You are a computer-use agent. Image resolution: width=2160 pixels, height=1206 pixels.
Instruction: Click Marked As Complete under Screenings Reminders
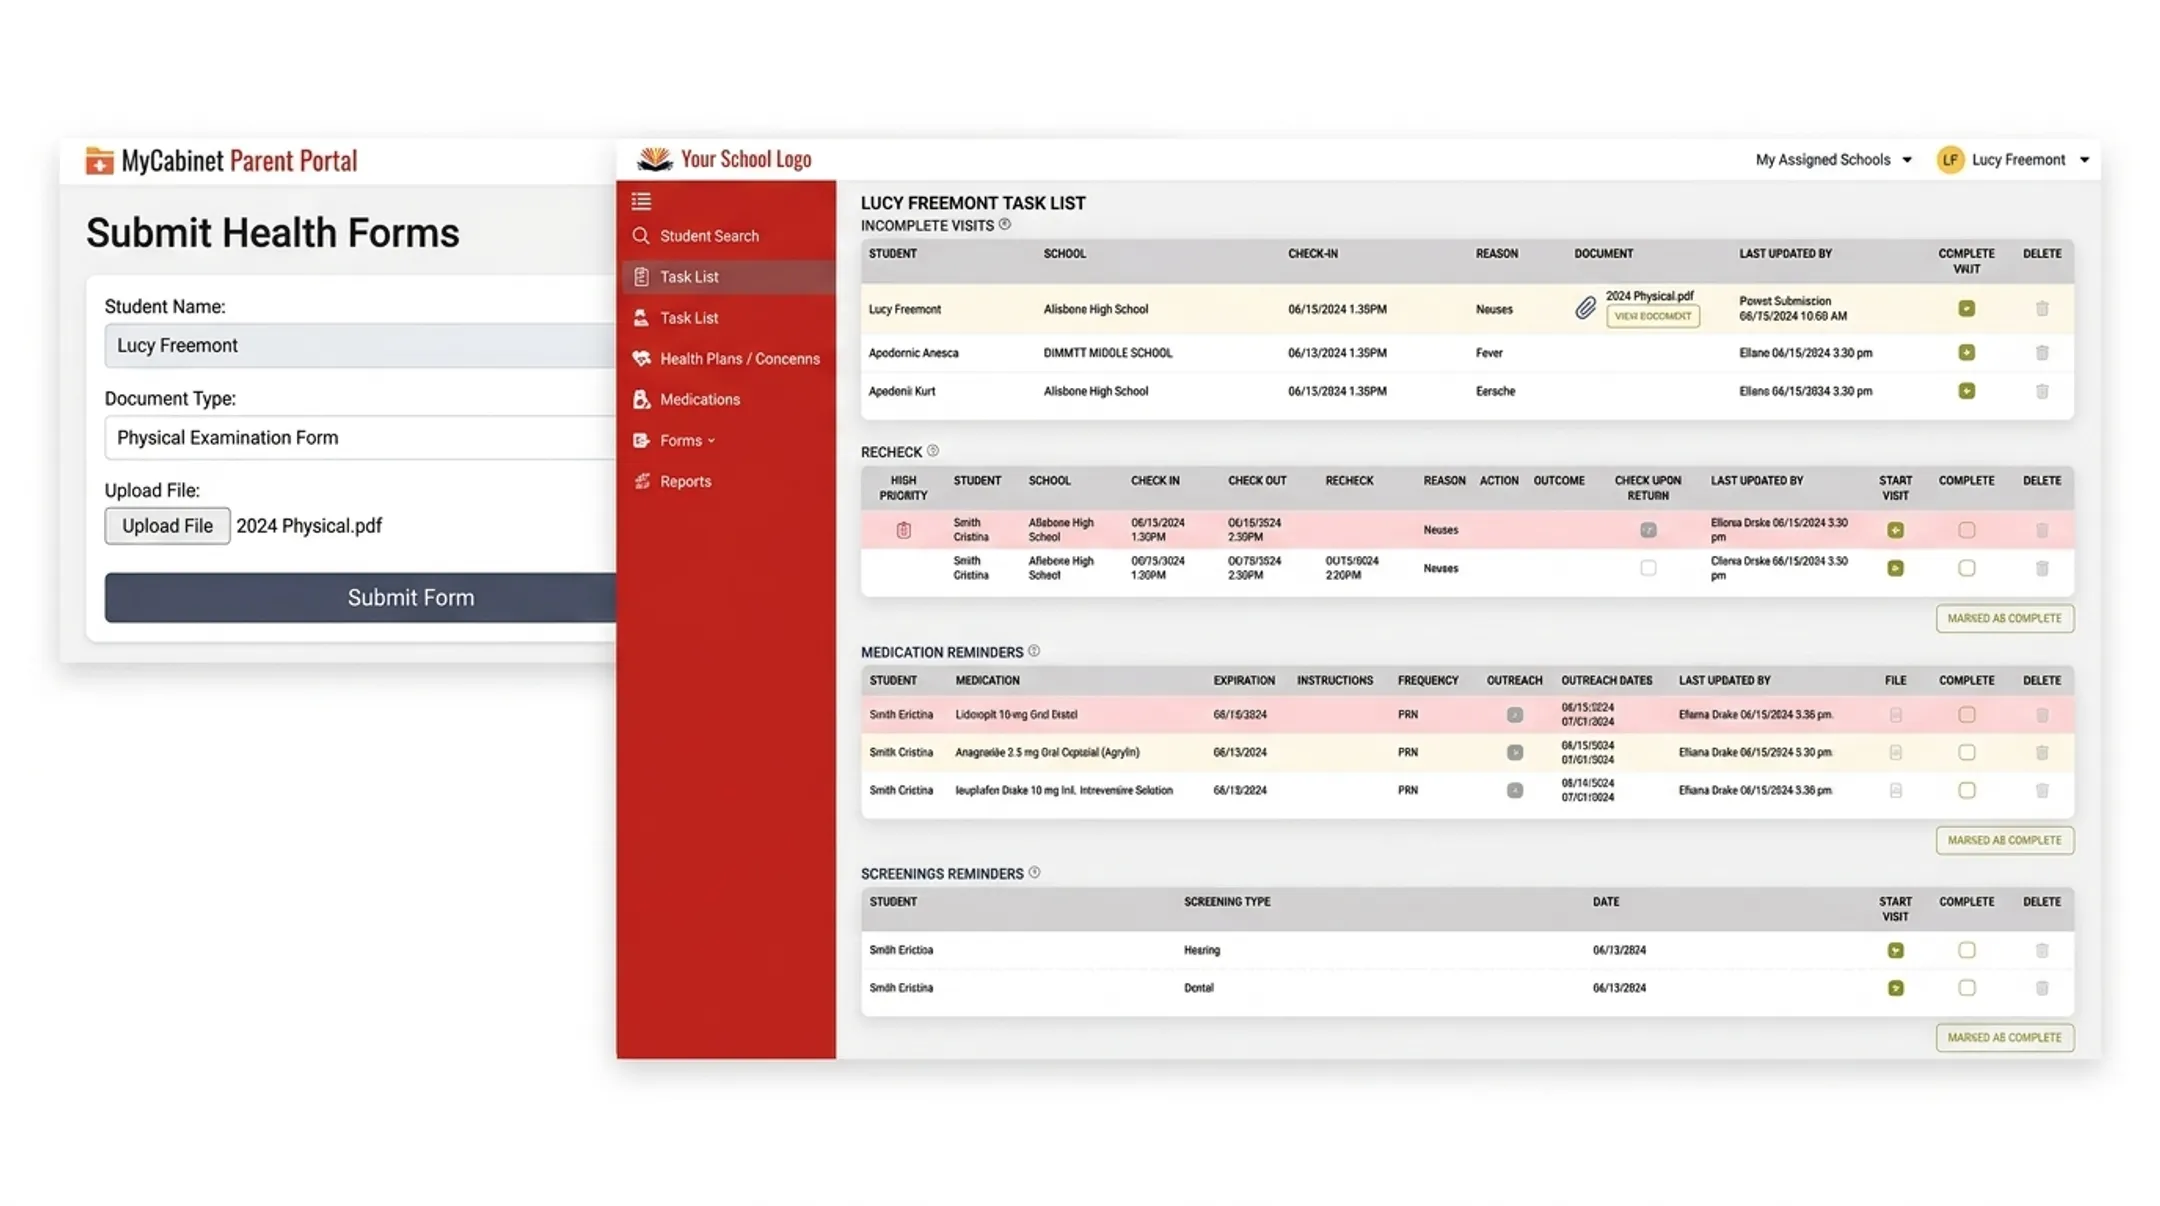(2004, 1038)
